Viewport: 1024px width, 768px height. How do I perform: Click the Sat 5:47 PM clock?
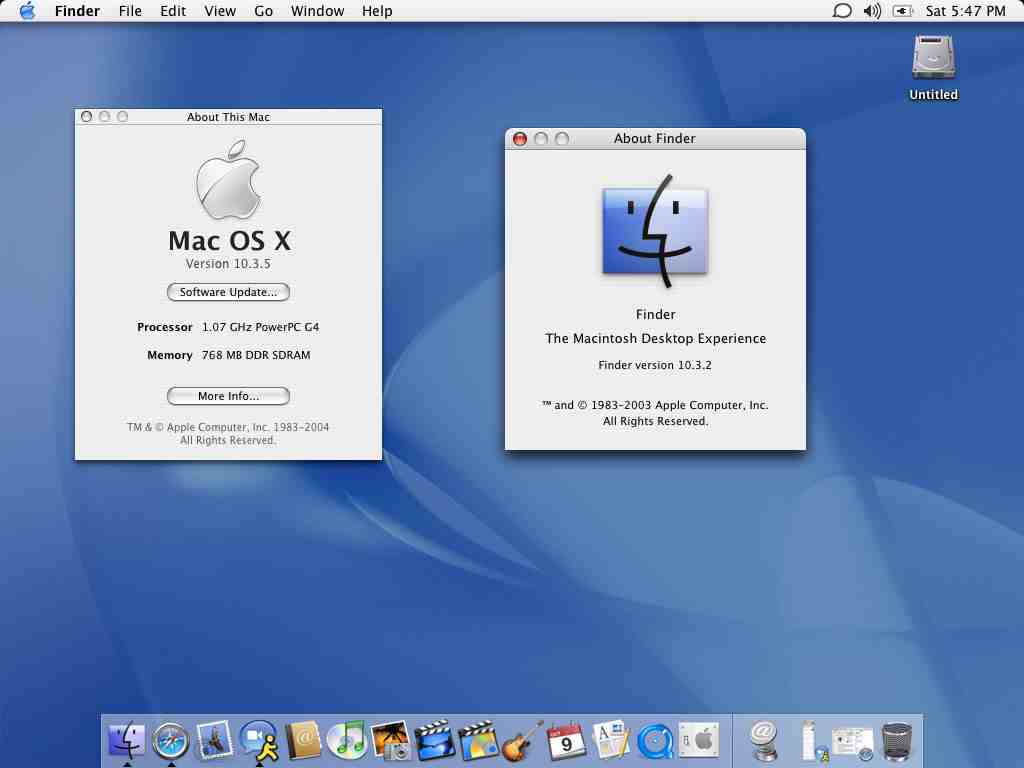pos(965,11)
